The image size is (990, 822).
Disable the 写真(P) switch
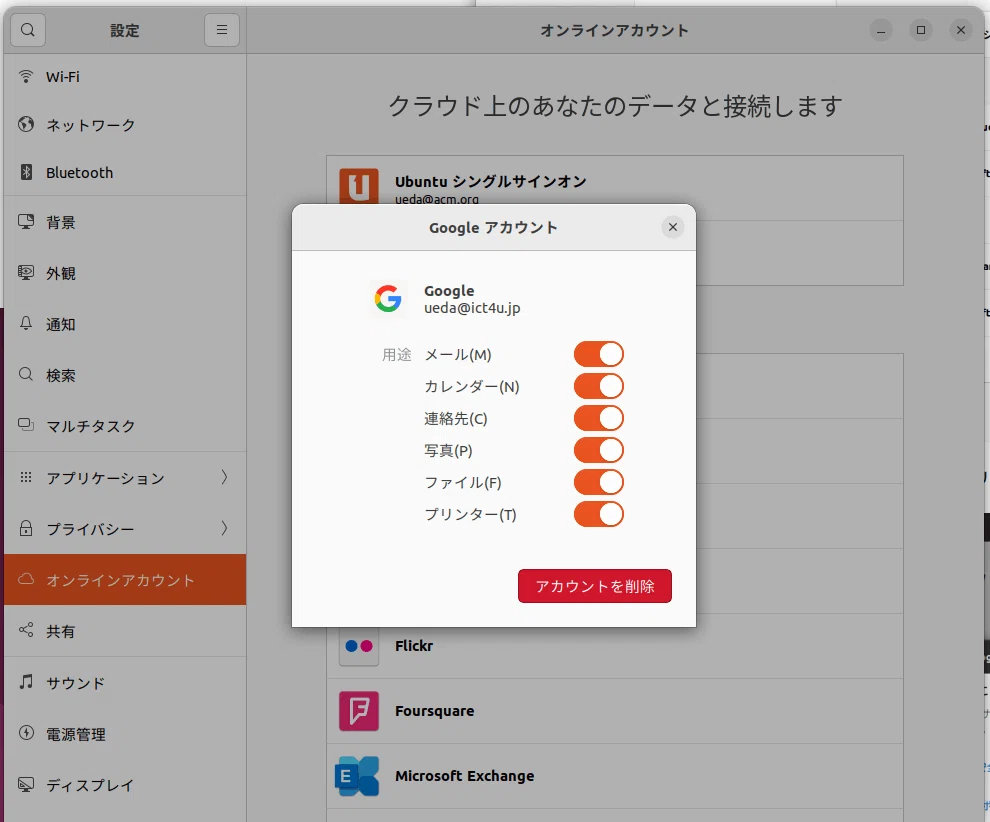tap(599, 450)
